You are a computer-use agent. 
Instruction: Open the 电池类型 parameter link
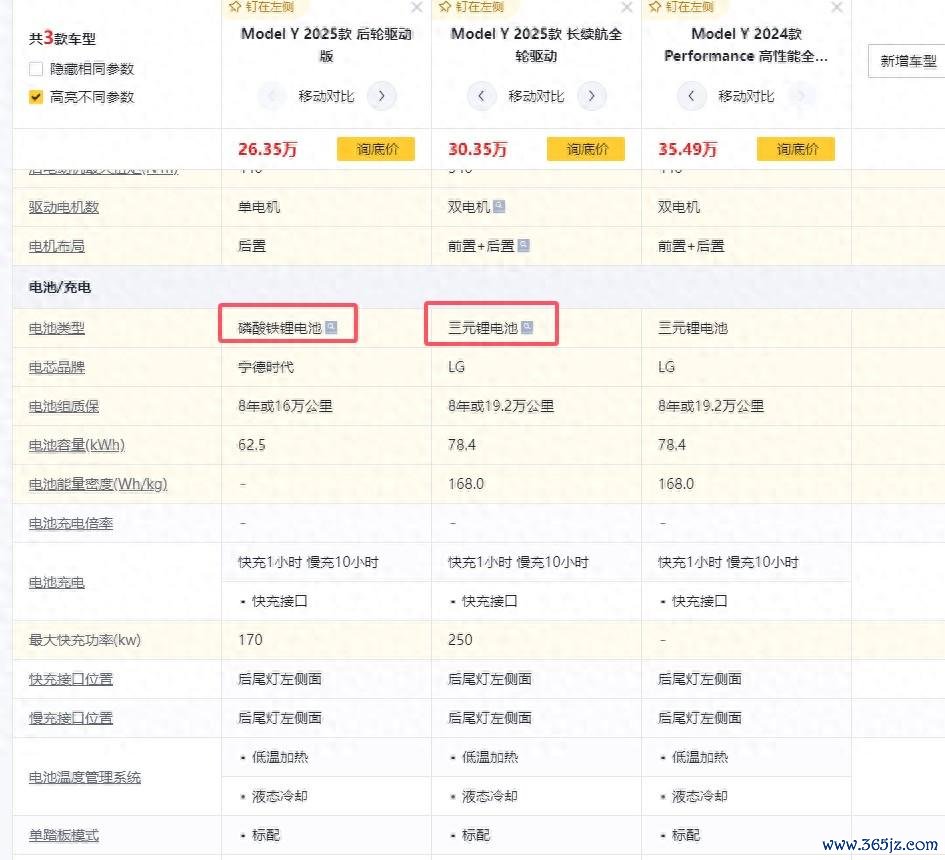click(57, 328)
